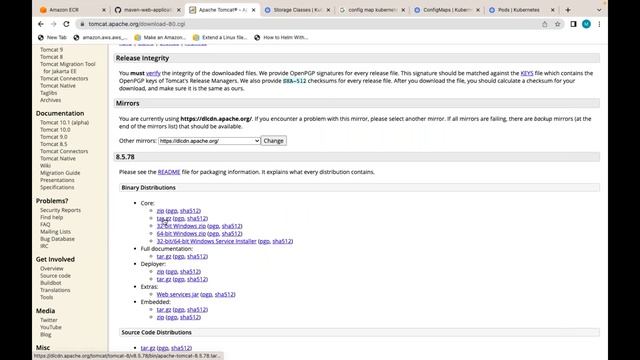640x360 pixels.
Task: Open Tomcat 8.5 documentation link
Action: tap(53, 144)
